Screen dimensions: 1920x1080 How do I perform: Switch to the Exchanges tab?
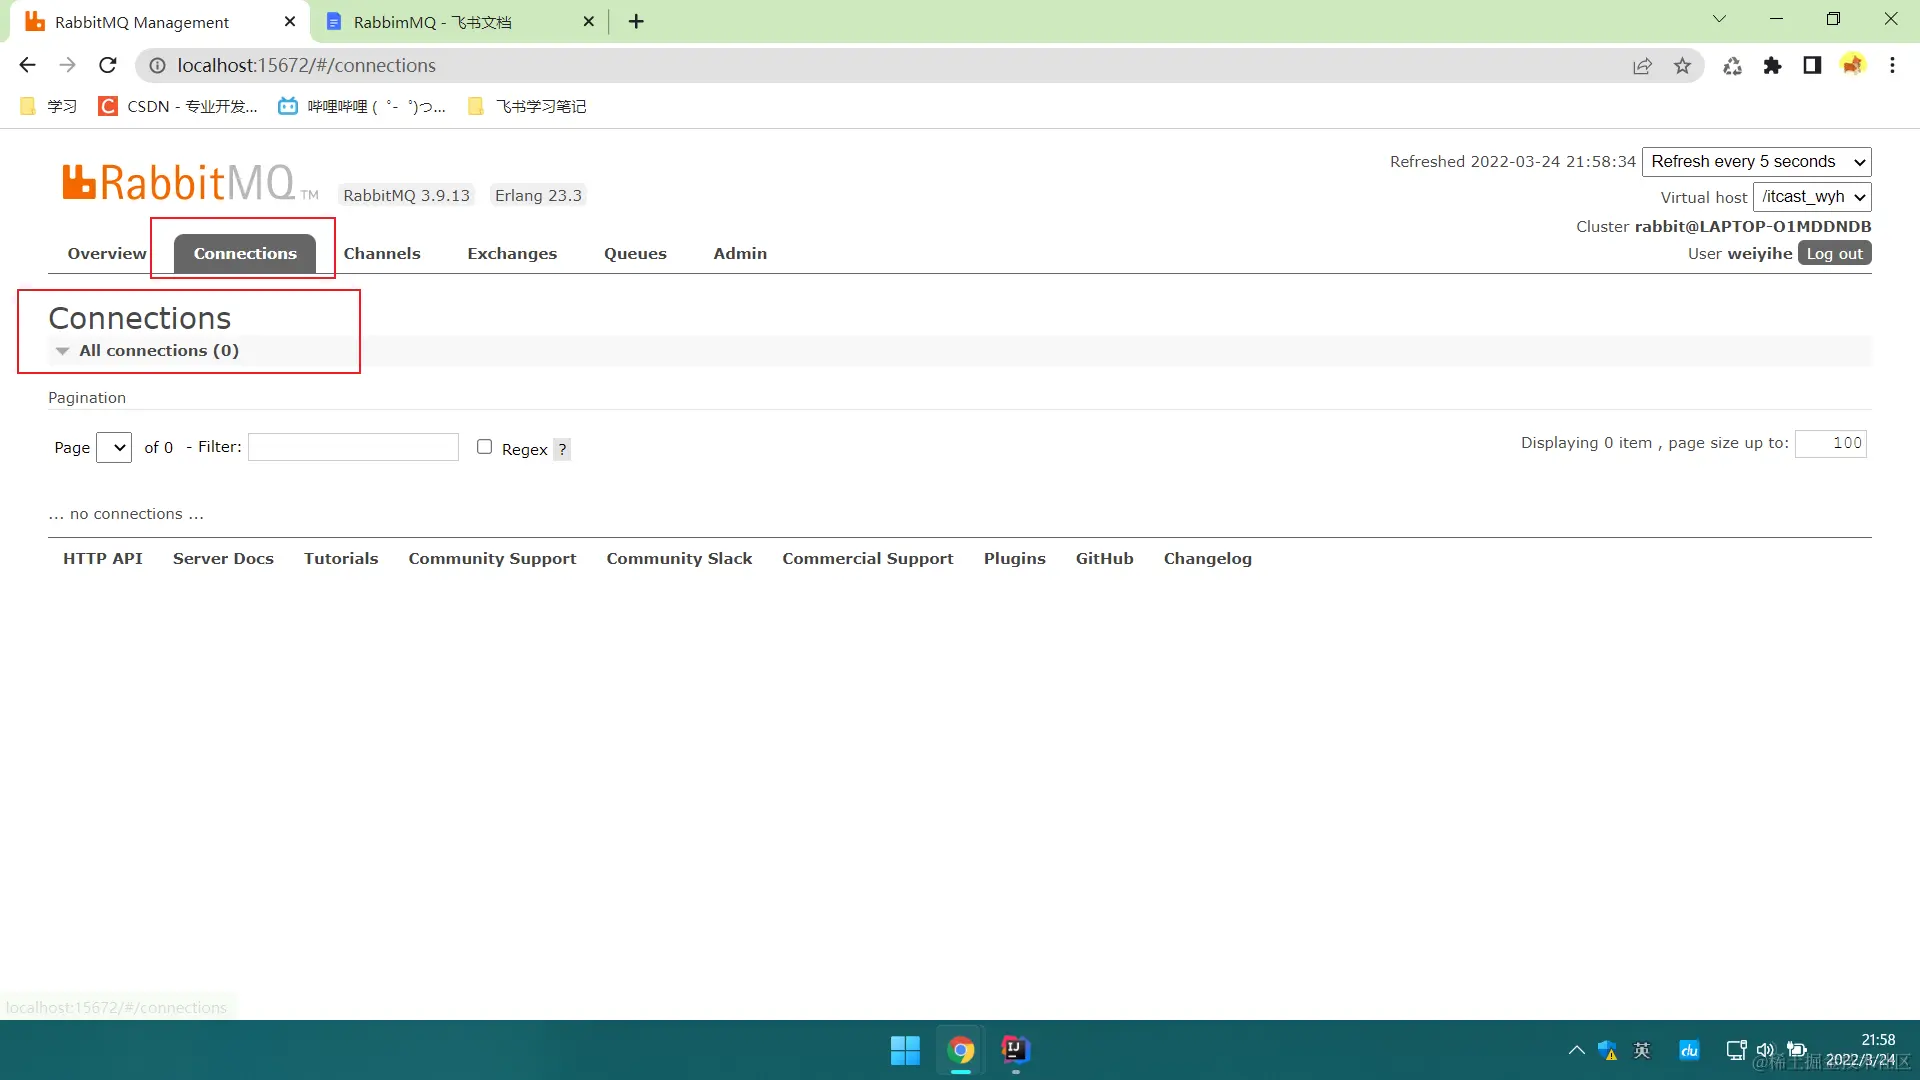click(512, 254)
